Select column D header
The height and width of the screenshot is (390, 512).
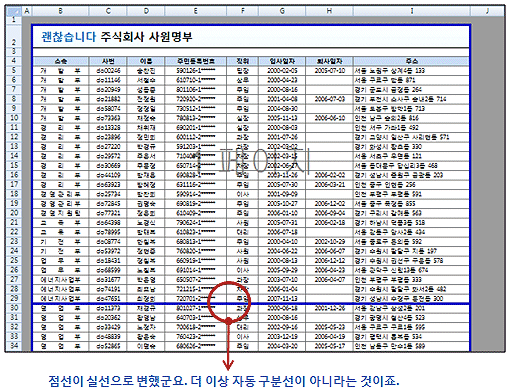click(x=146, y=11)
